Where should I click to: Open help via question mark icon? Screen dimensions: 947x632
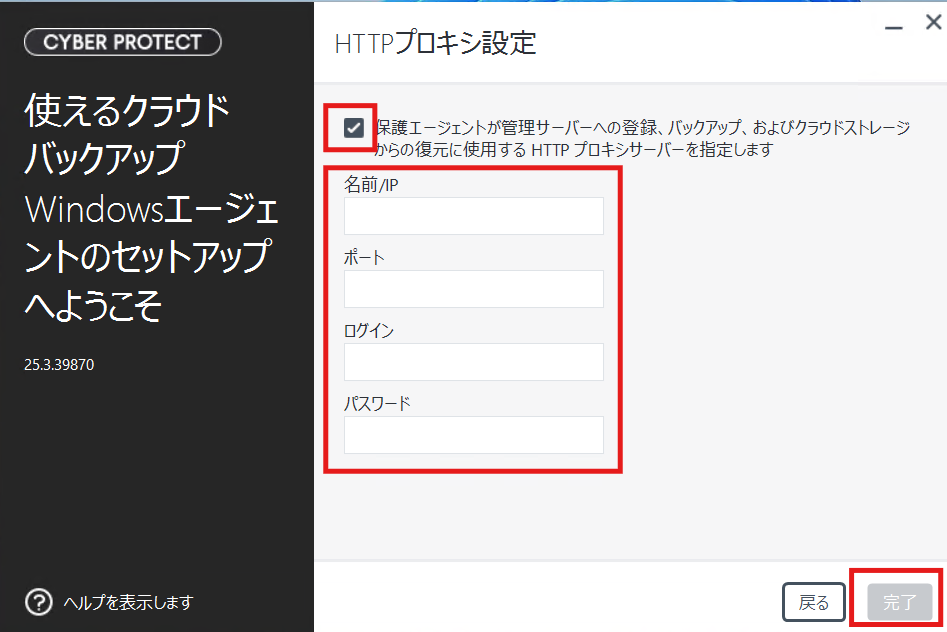(39, 602)
